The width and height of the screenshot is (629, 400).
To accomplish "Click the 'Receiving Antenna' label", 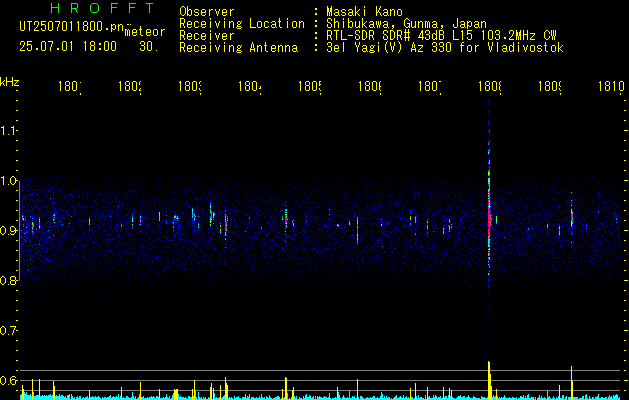I will 239,48.
